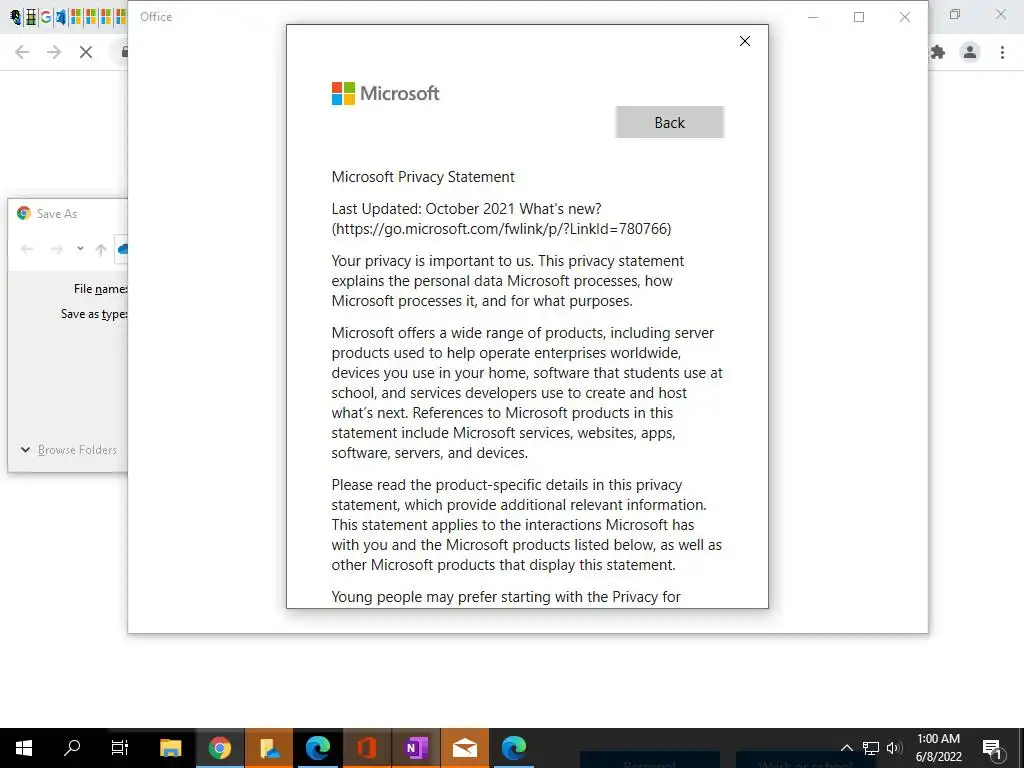
Task: Click the "File name:" label in Save As
Action: (101, 289)
